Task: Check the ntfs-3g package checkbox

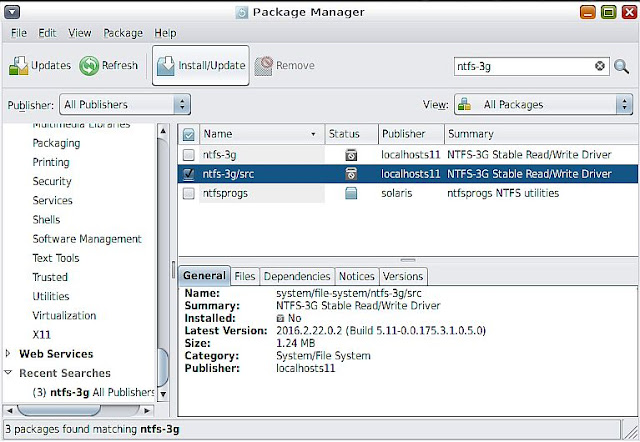Action: tap(189, 155)
